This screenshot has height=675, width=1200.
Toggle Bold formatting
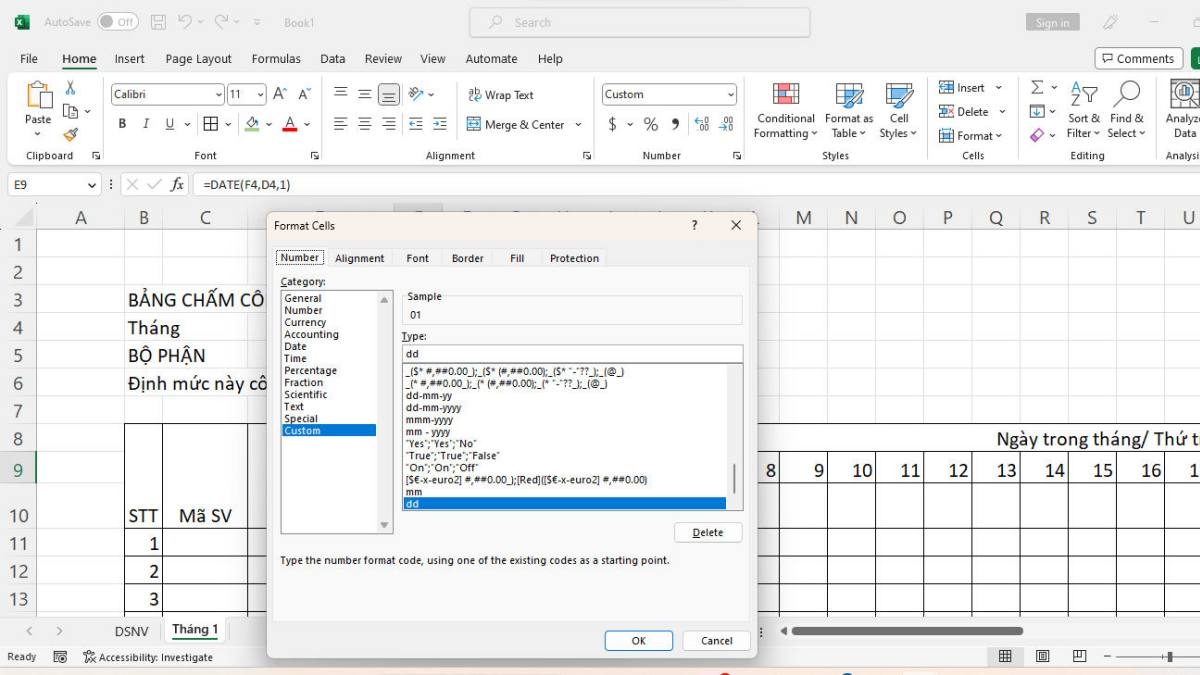click(122, 124)
